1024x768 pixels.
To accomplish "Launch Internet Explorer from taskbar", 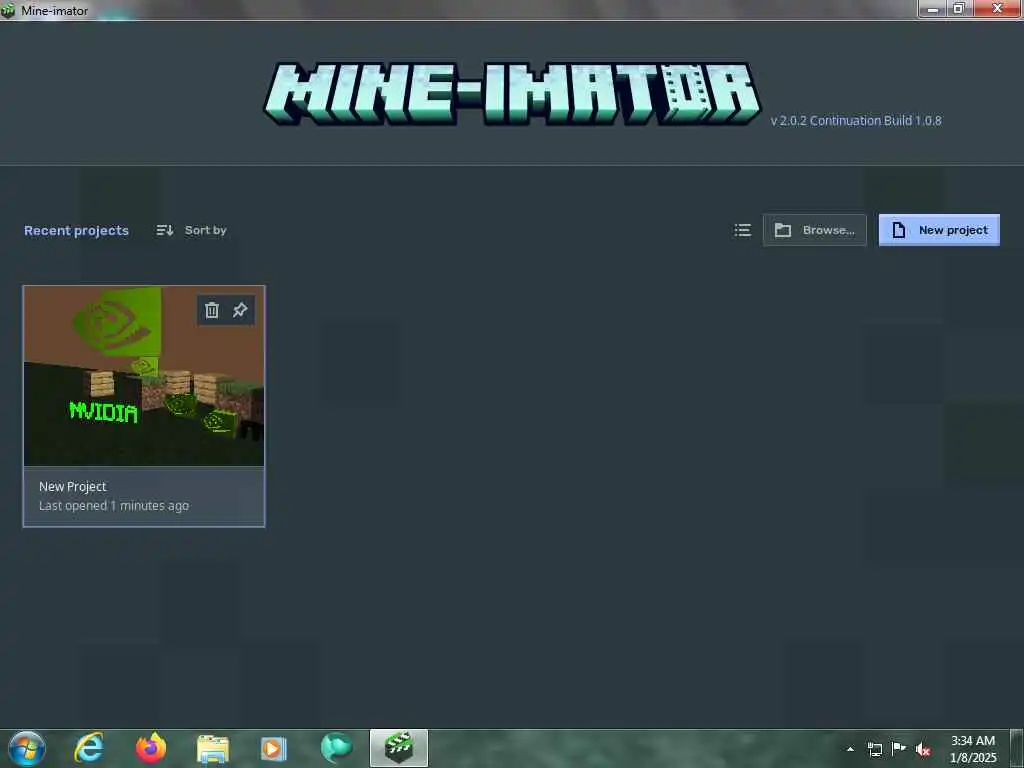I will coord(89,748).
